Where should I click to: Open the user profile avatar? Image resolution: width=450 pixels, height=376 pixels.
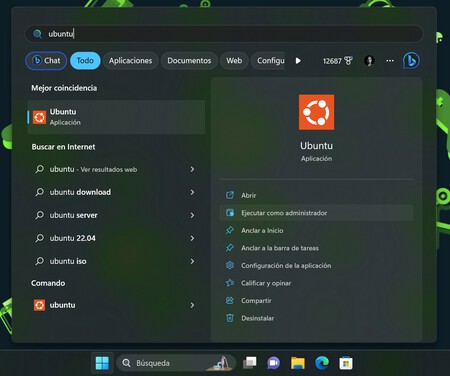369,61
